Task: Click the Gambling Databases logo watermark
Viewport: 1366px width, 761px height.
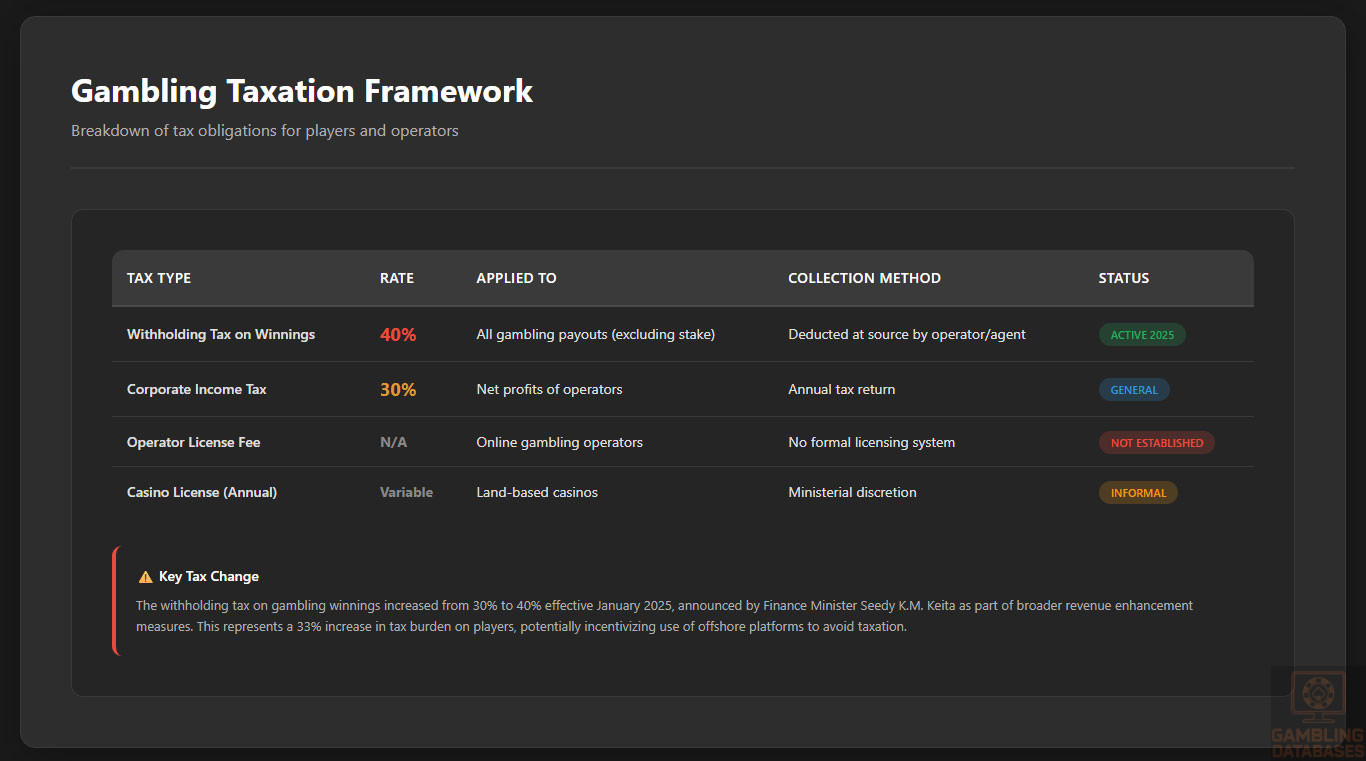Action: [1317, 714]
